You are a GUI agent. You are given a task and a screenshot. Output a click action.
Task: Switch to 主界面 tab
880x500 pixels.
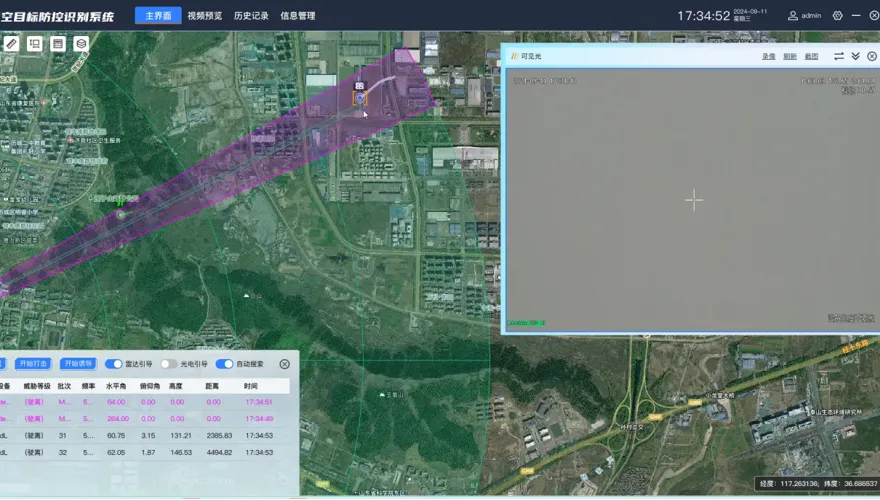pos(158,16)
